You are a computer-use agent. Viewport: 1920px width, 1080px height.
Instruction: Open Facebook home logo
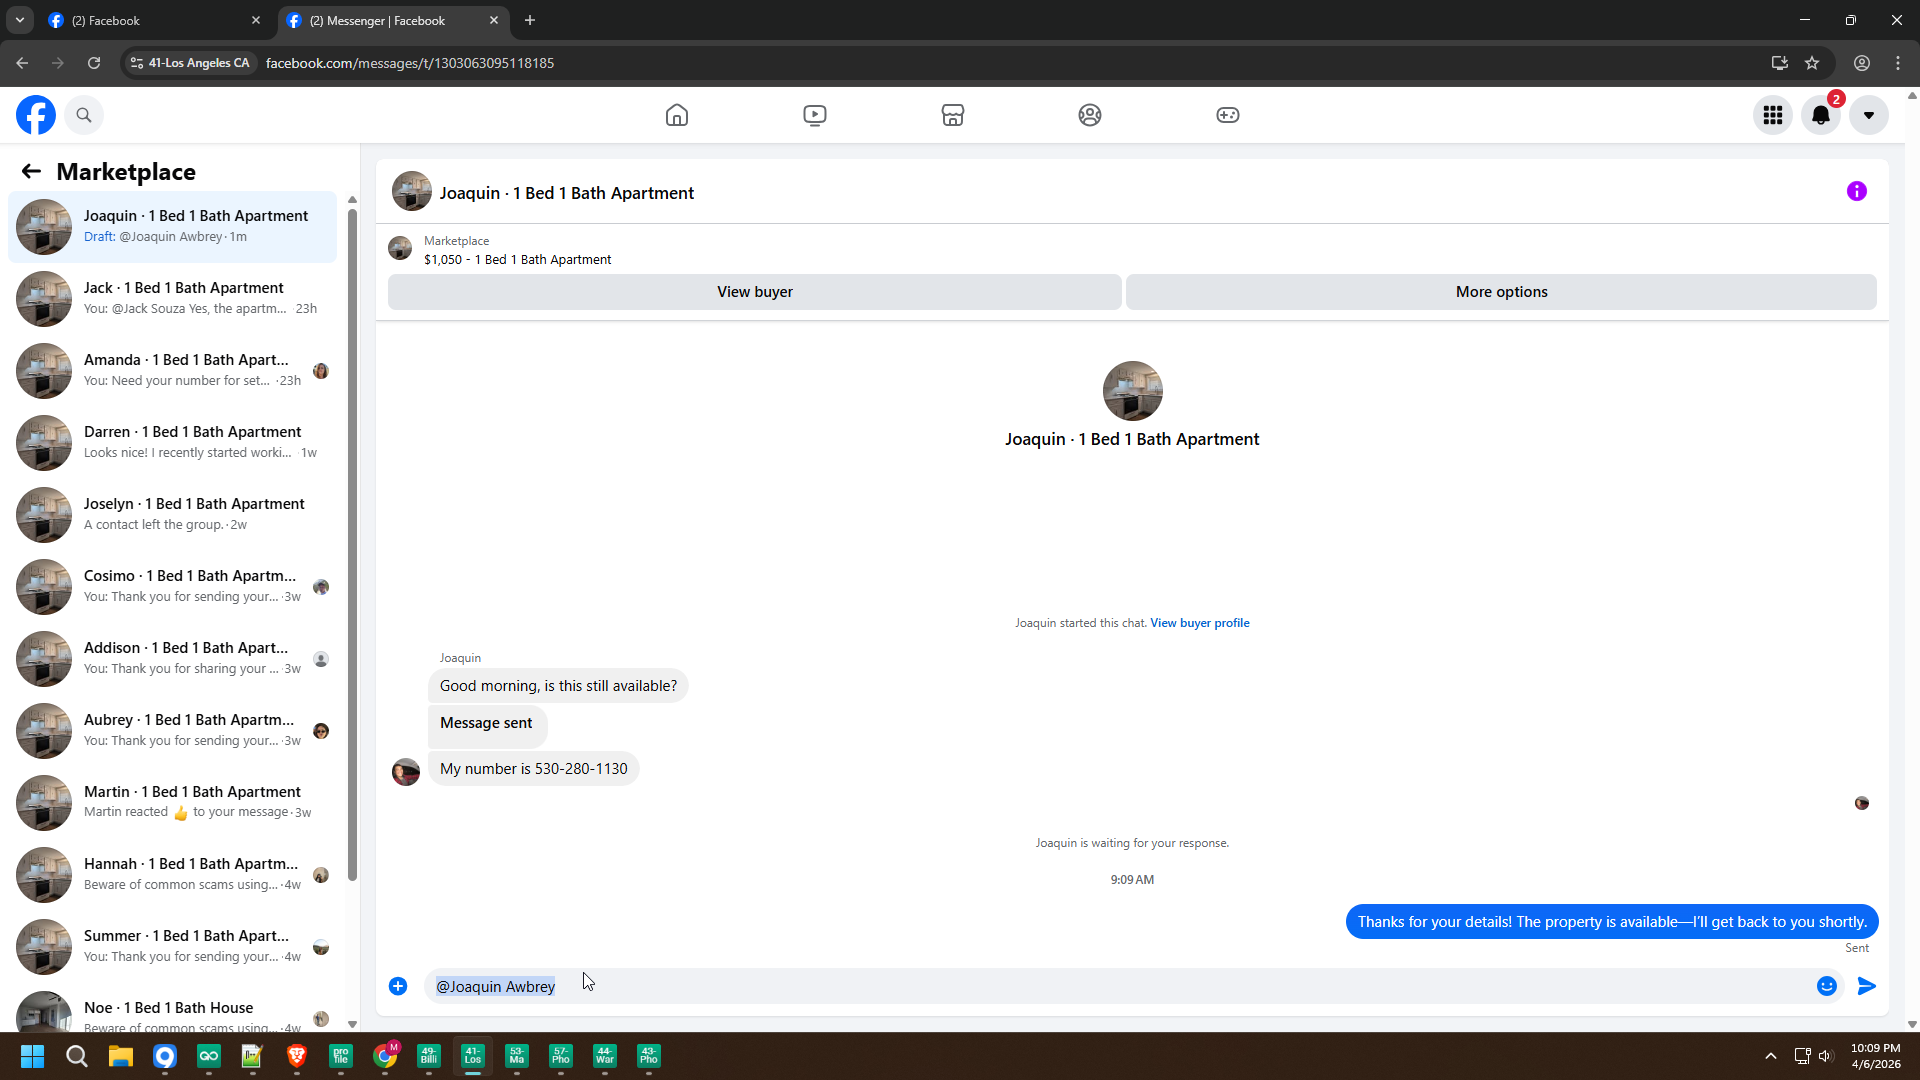tap(36, 115)
